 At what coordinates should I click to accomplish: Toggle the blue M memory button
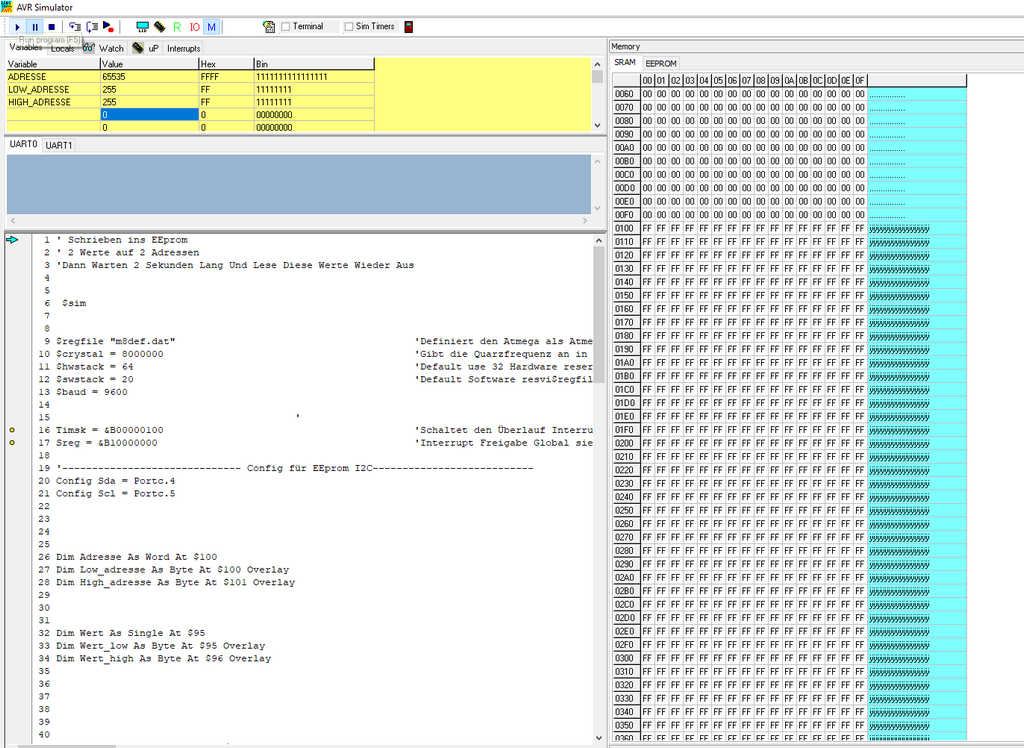click(x=212, y=27)
